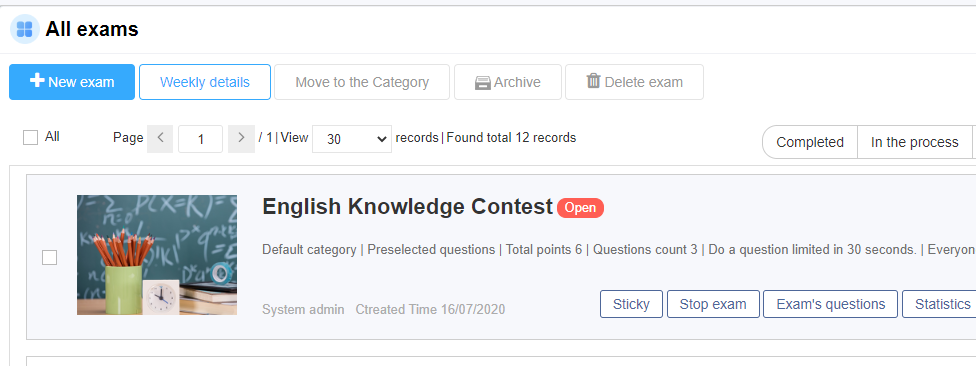
Task: Open Weekly details
Action: (205, 82)
